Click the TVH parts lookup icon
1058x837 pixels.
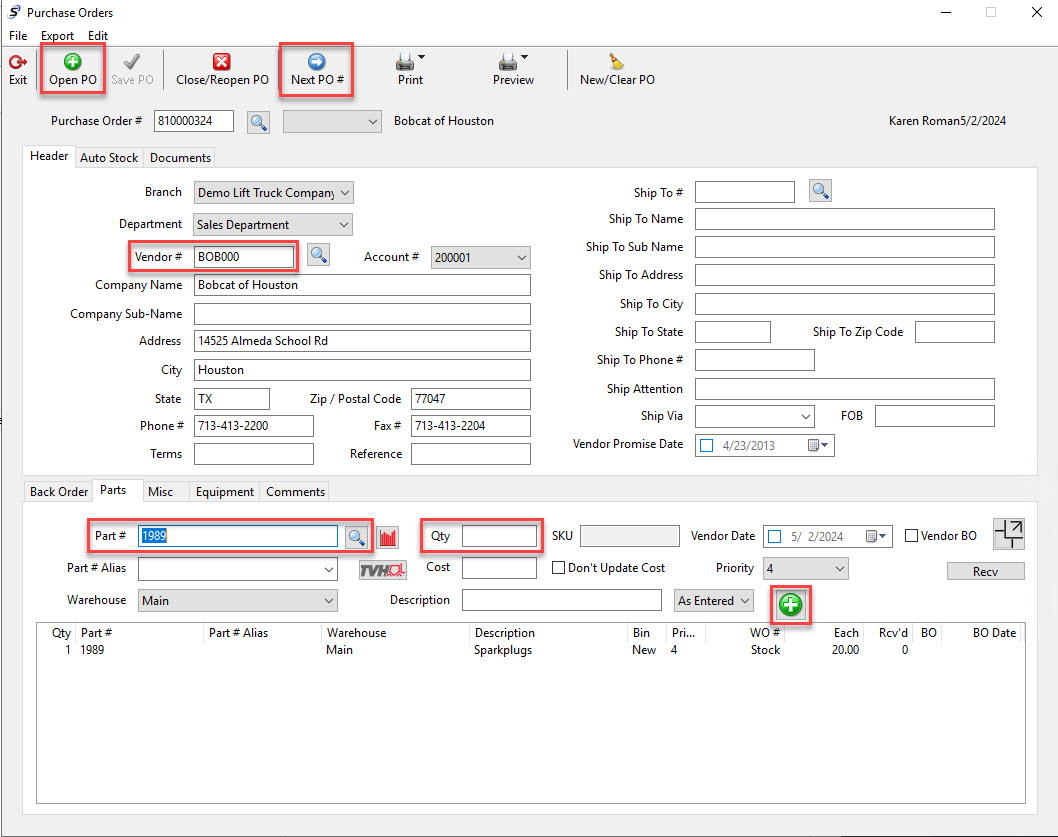pos(383,570)
